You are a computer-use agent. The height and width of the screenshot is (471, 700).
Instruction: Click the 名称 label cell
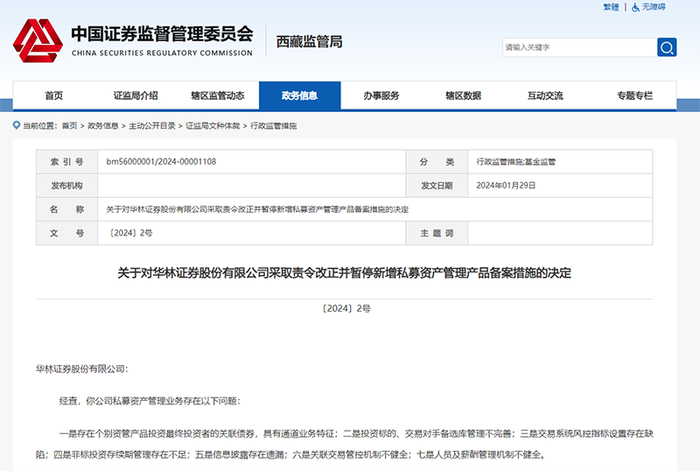(x=67, y=209)
